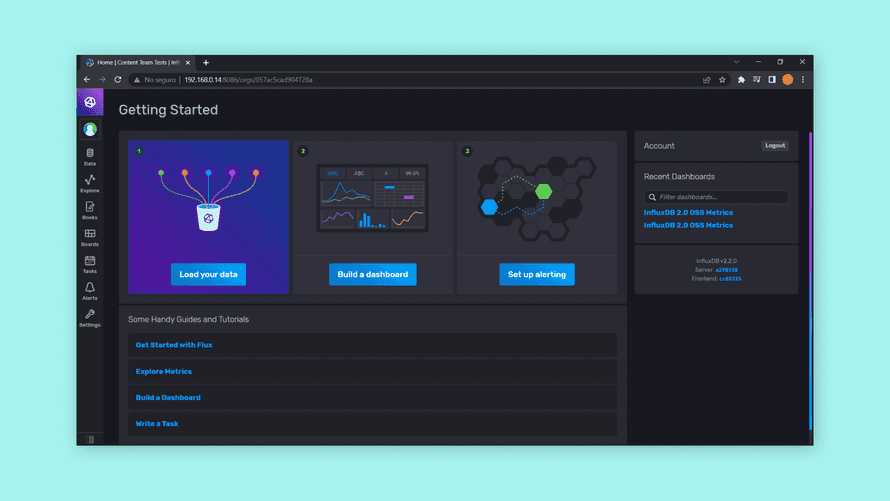The height and width of the screenshot is (501, 890).
Task: Open the user avatar in sidebar
Action: pos(90,129)
